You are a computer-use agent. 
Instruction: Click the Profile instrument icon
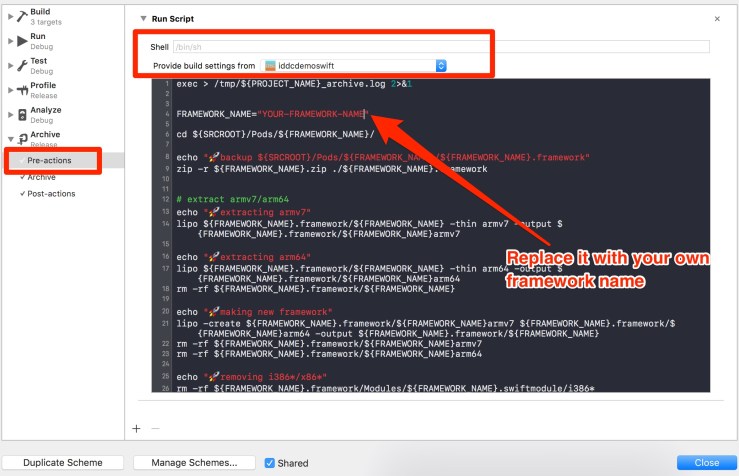coord(21,90)
